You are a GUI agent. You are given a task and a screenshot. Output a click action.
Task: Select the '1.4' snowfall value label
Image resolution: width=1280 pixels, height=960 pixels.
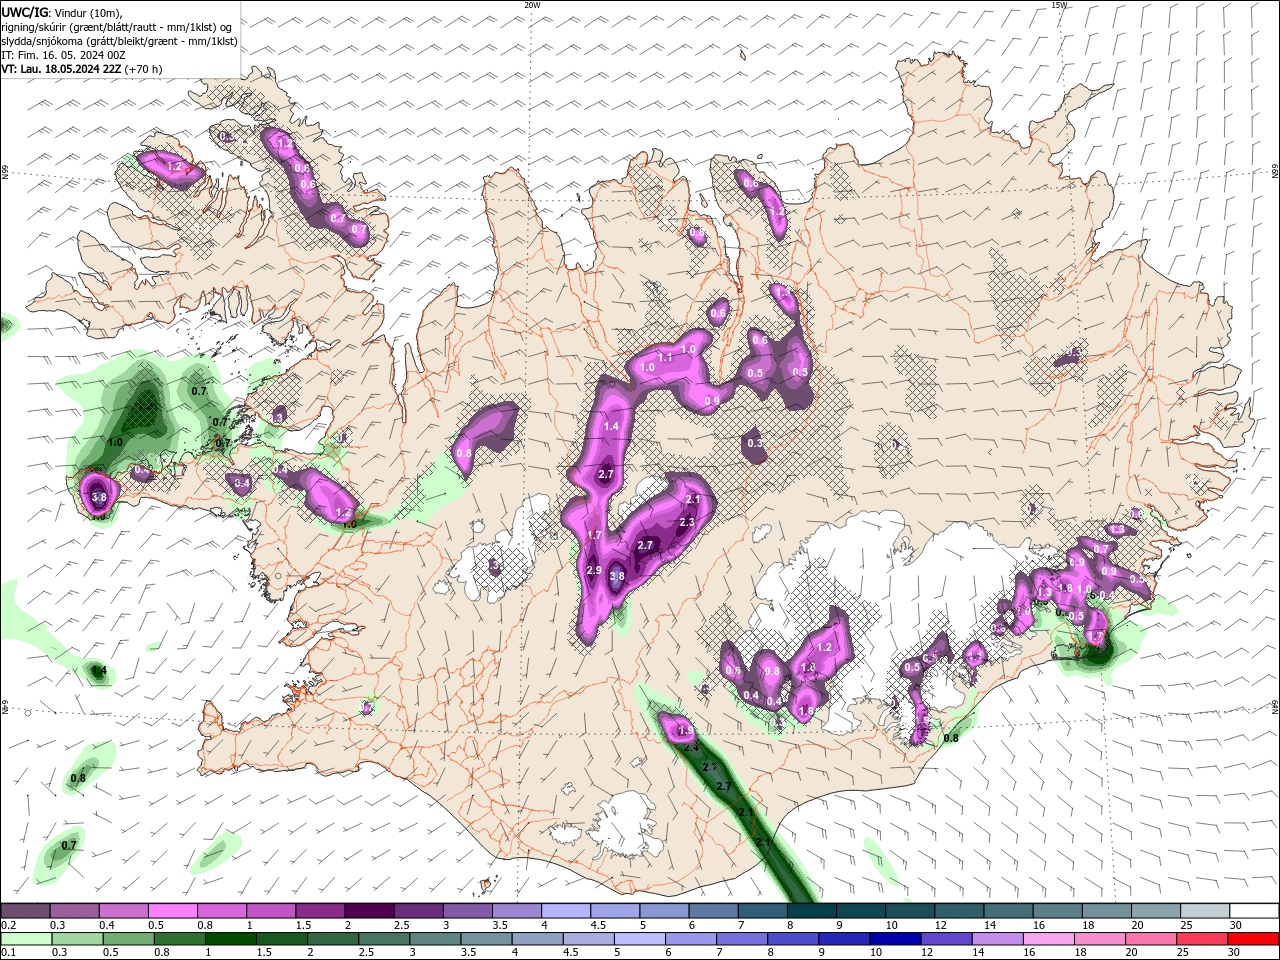click(x=612, y=427)
